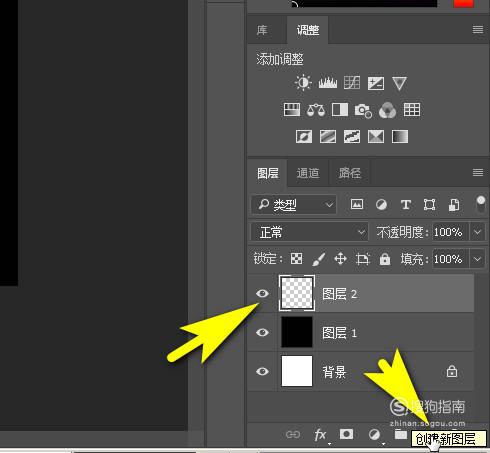Switch to the 库 tab
The image size is (490, 453).
(x=262, y=30)
